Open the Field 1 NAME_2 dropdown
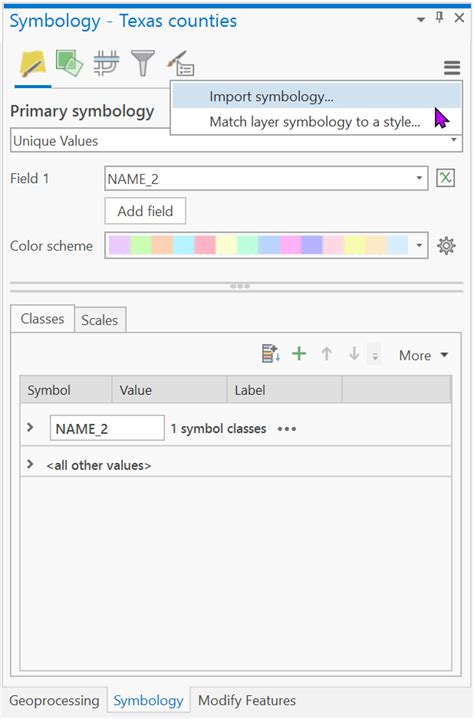The height and width of the screenshot is (719, 474). point(266,178)
